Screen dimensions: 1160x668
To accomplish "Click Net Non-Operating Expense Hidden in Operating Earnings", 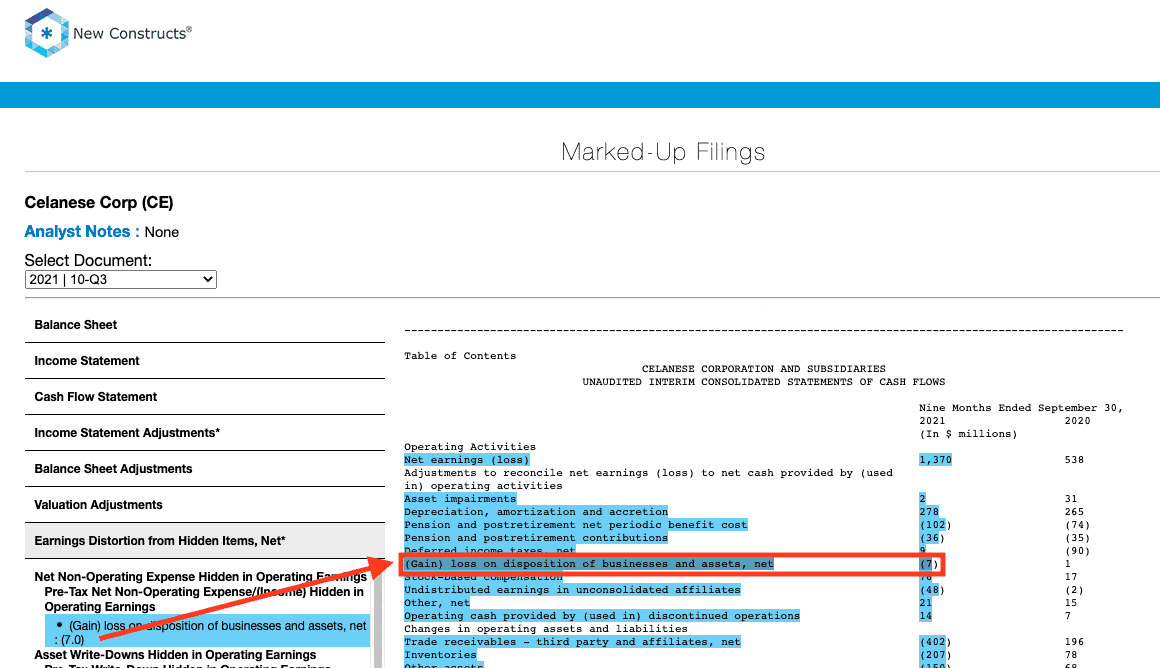I will [200, 577].
